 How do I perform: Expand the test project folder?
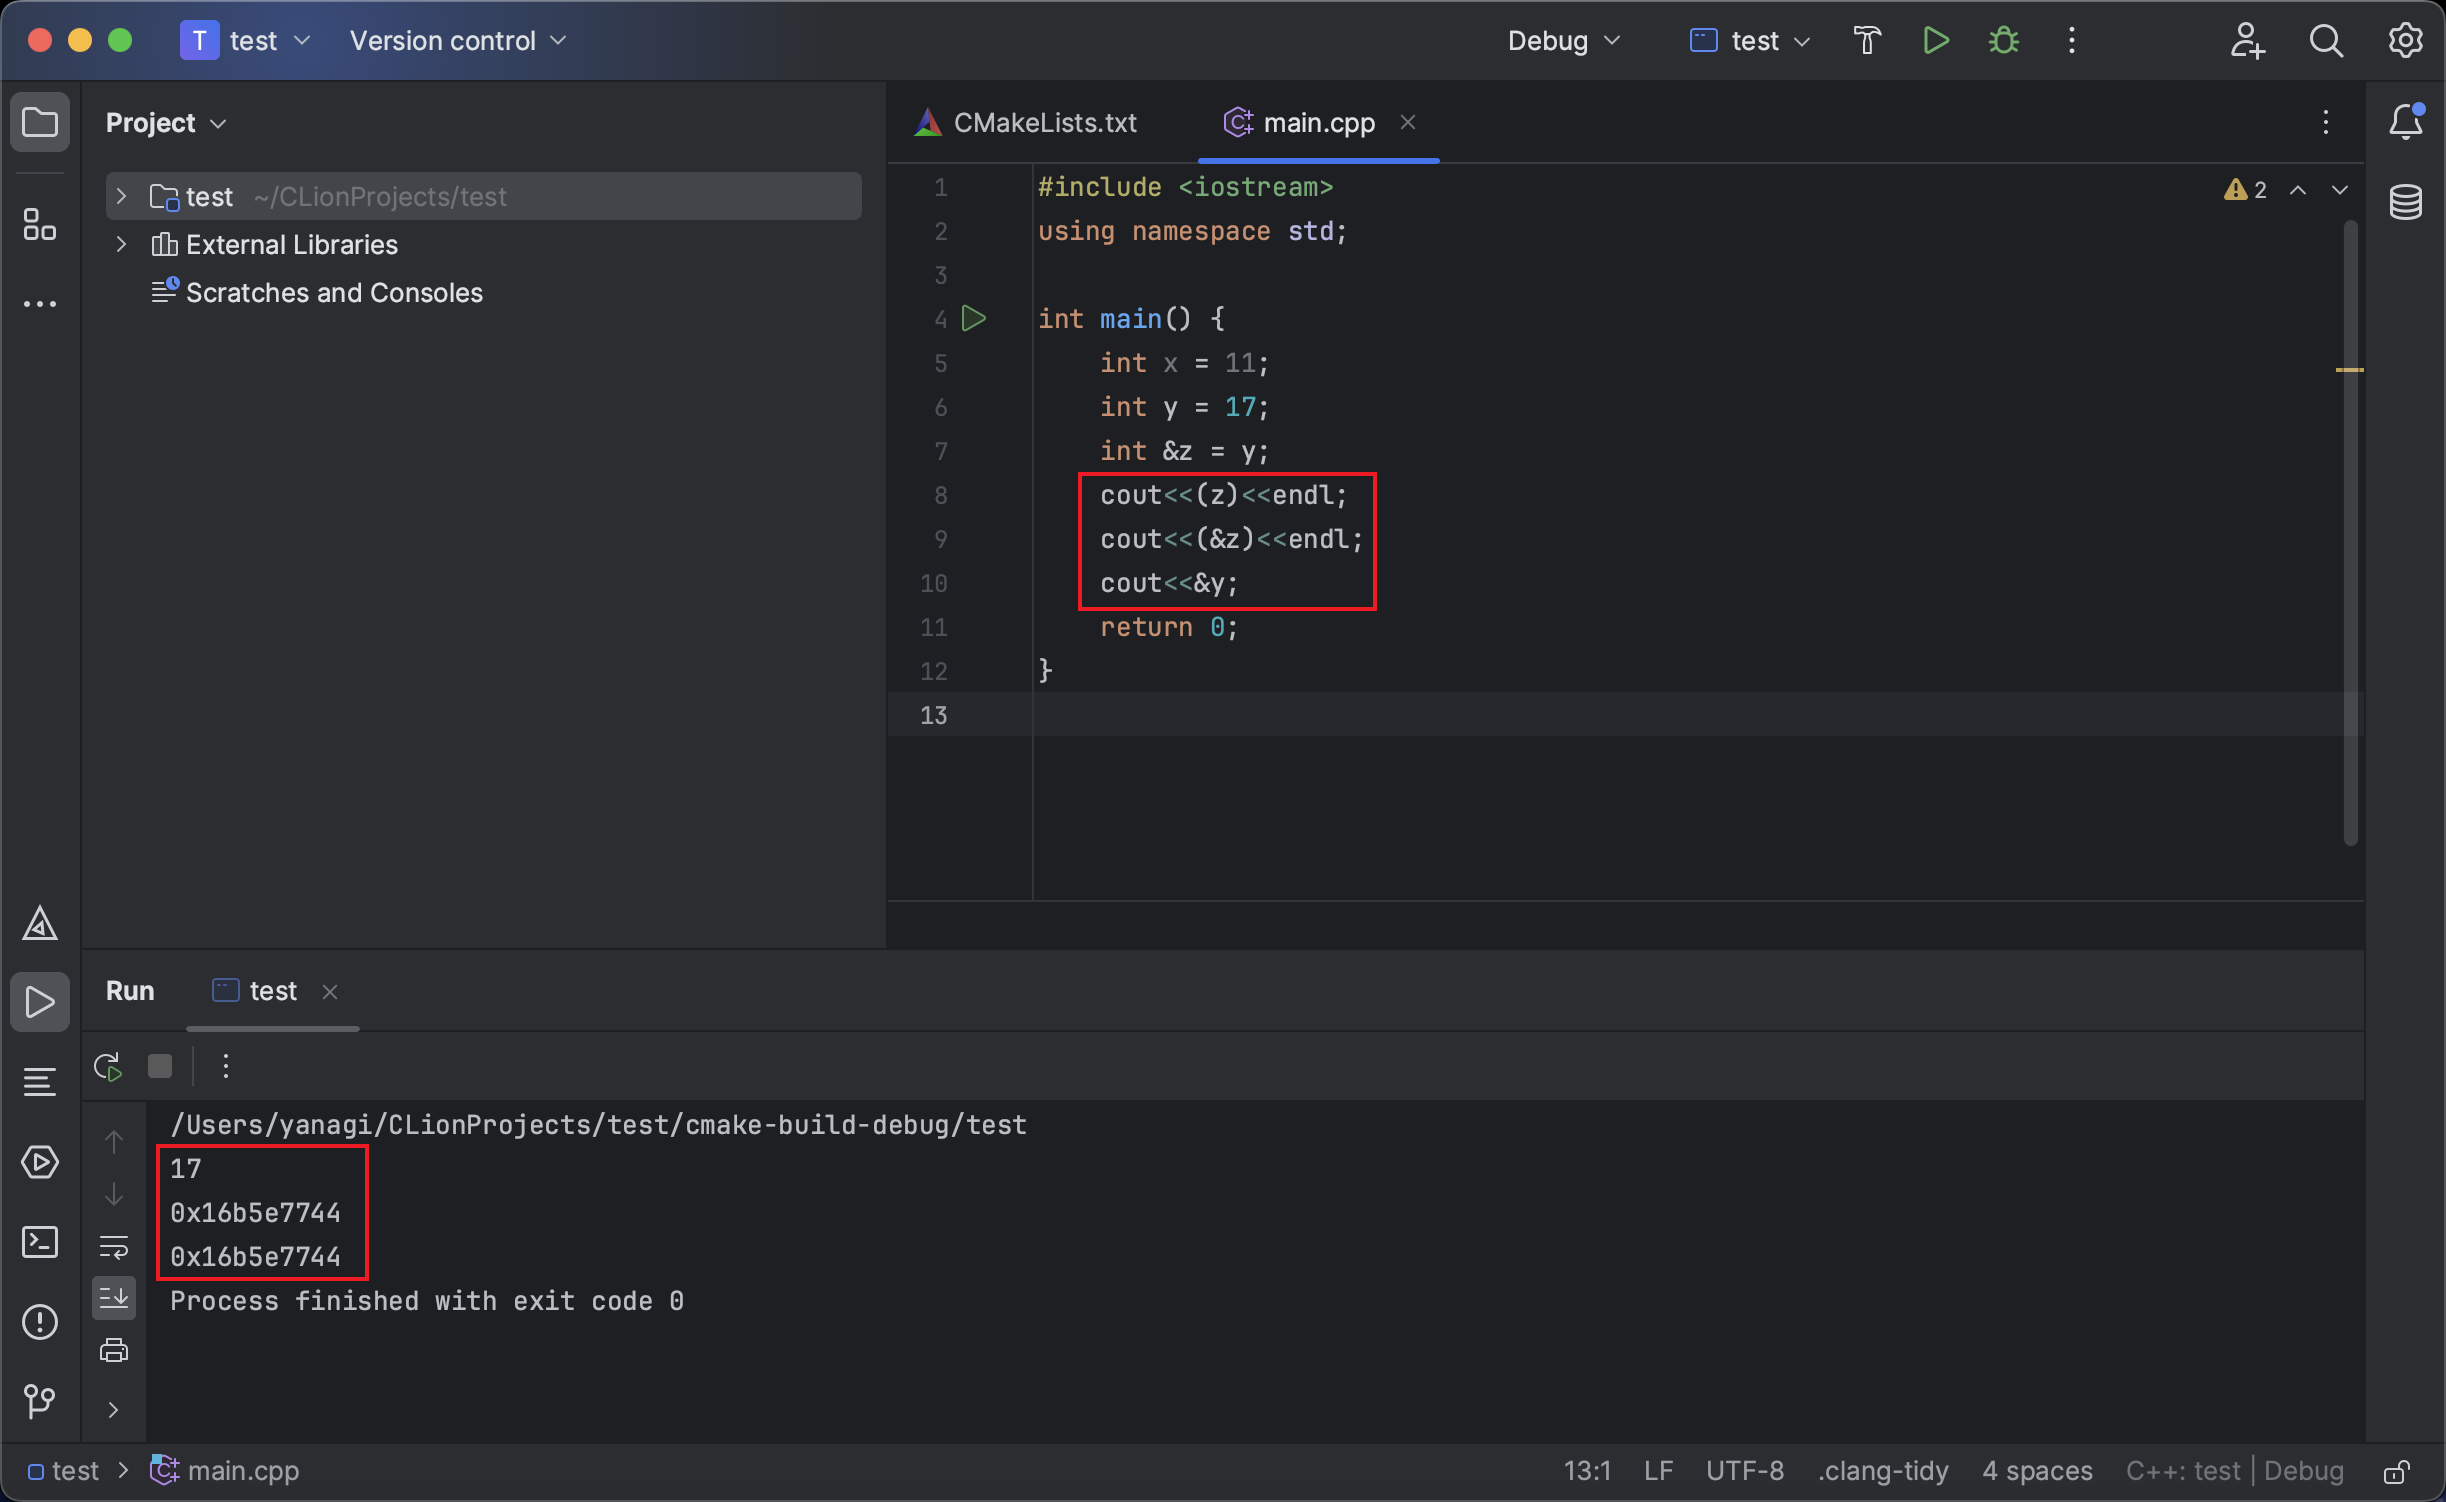click(x=122, y=196)
